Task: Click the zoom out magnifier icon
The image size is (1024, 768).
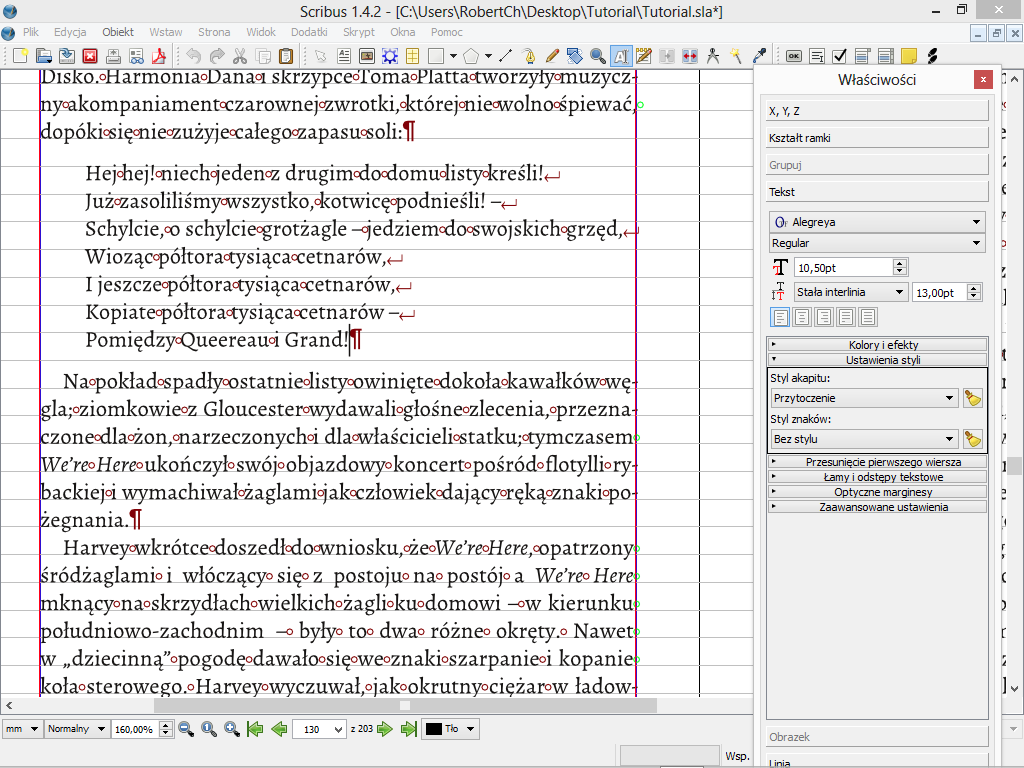Action: coord(186,729)
